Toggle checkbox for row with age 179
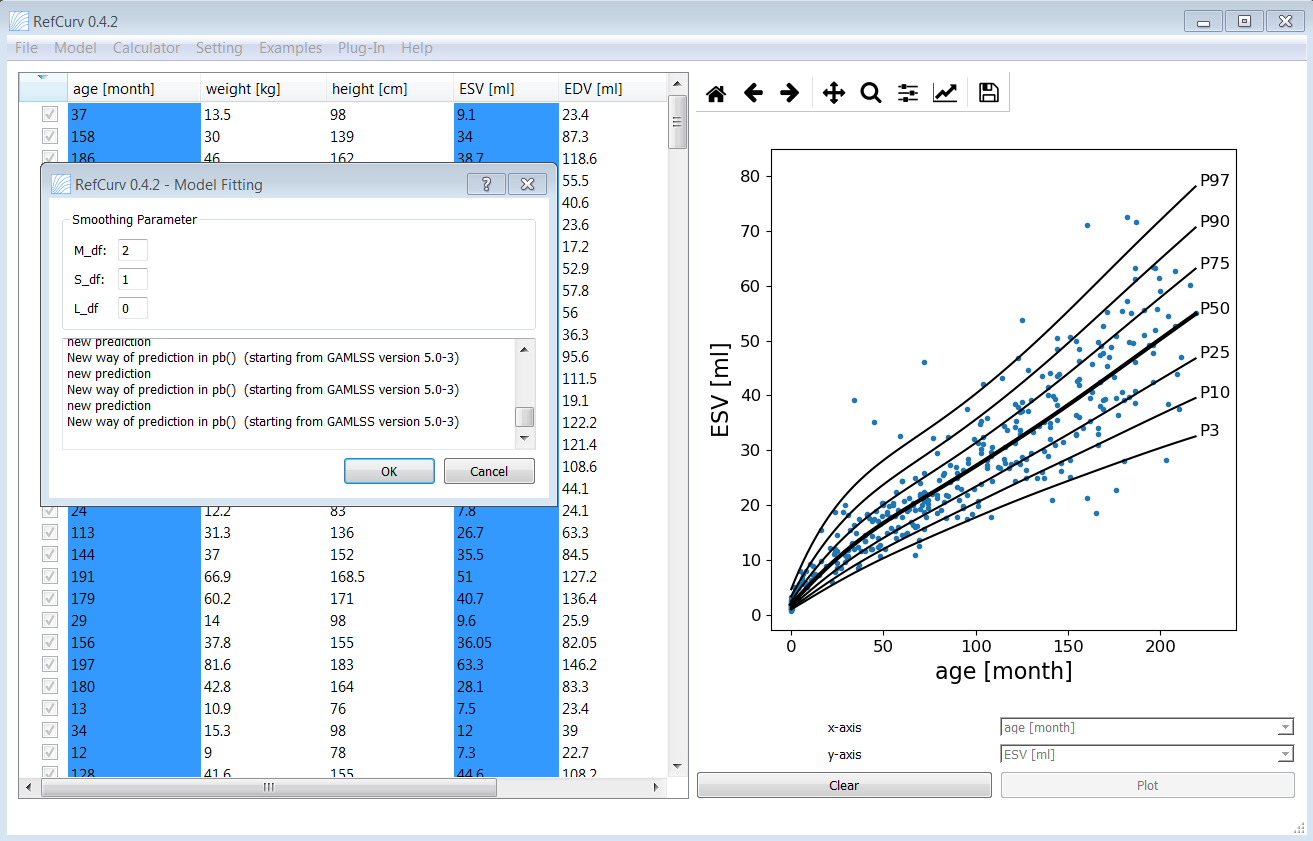Screen dimensions: 1313x841 [x=50, y=599]
